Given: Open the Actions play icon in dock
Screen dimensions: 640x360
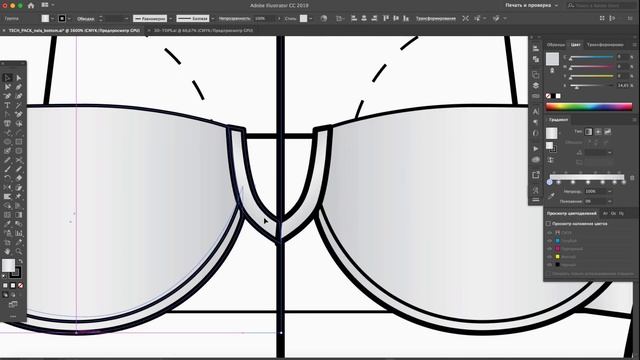Looking at the screenshot, I should click(x=536, y=149).
